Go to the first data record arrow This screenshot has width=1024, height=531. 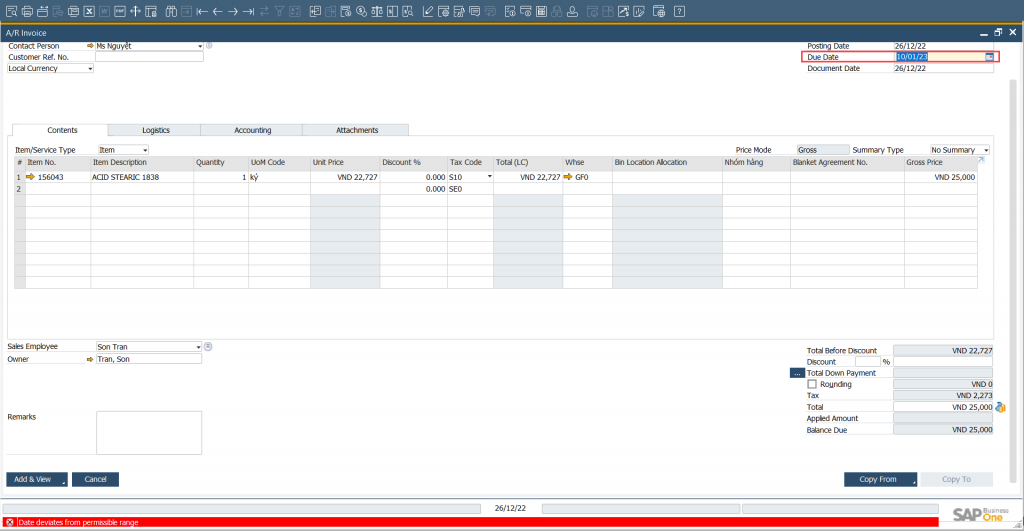[x=202, y=11]
